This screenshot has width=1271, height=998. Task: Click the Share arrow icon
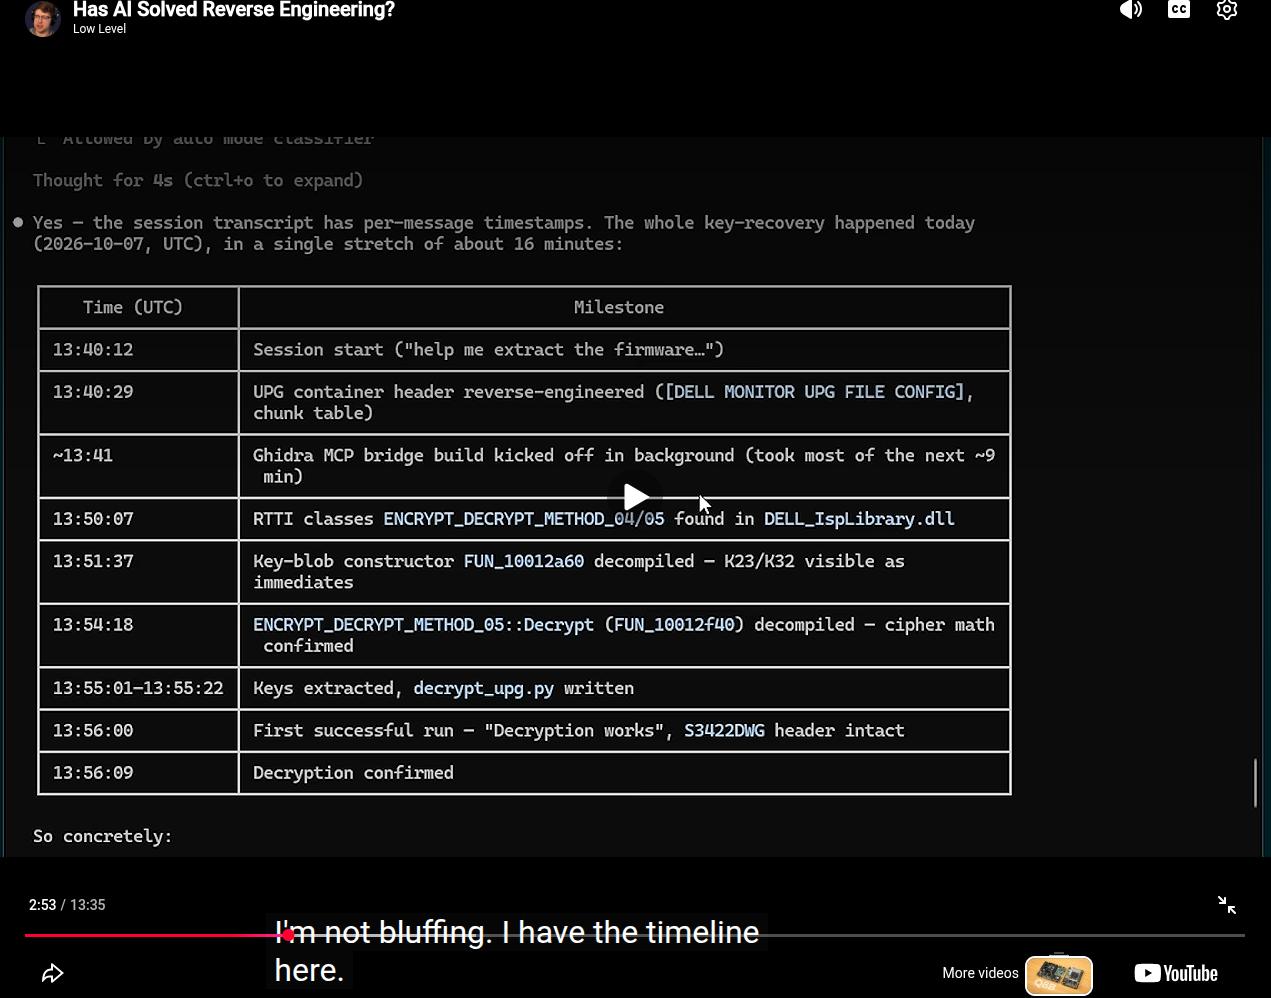[x=53, y=973]
